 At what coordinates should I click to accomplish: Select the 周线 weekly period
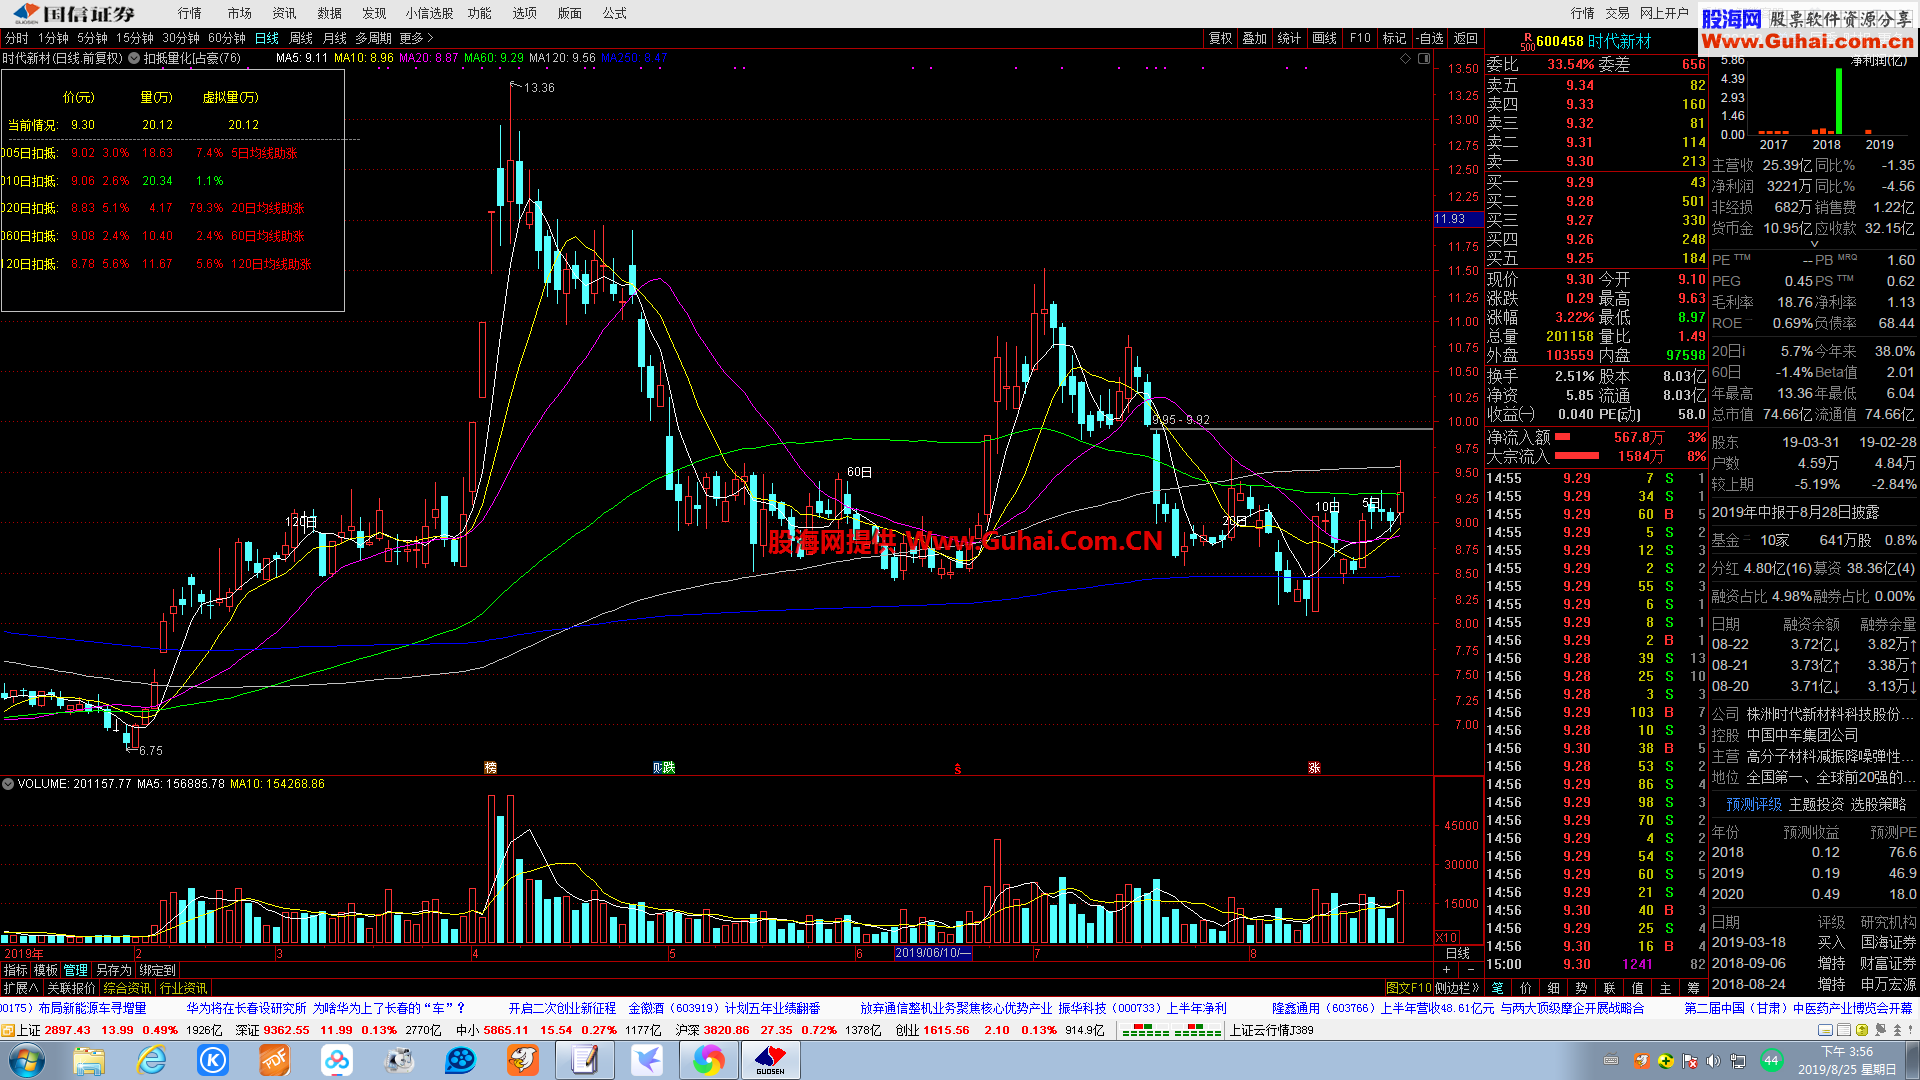coord(301,38)
